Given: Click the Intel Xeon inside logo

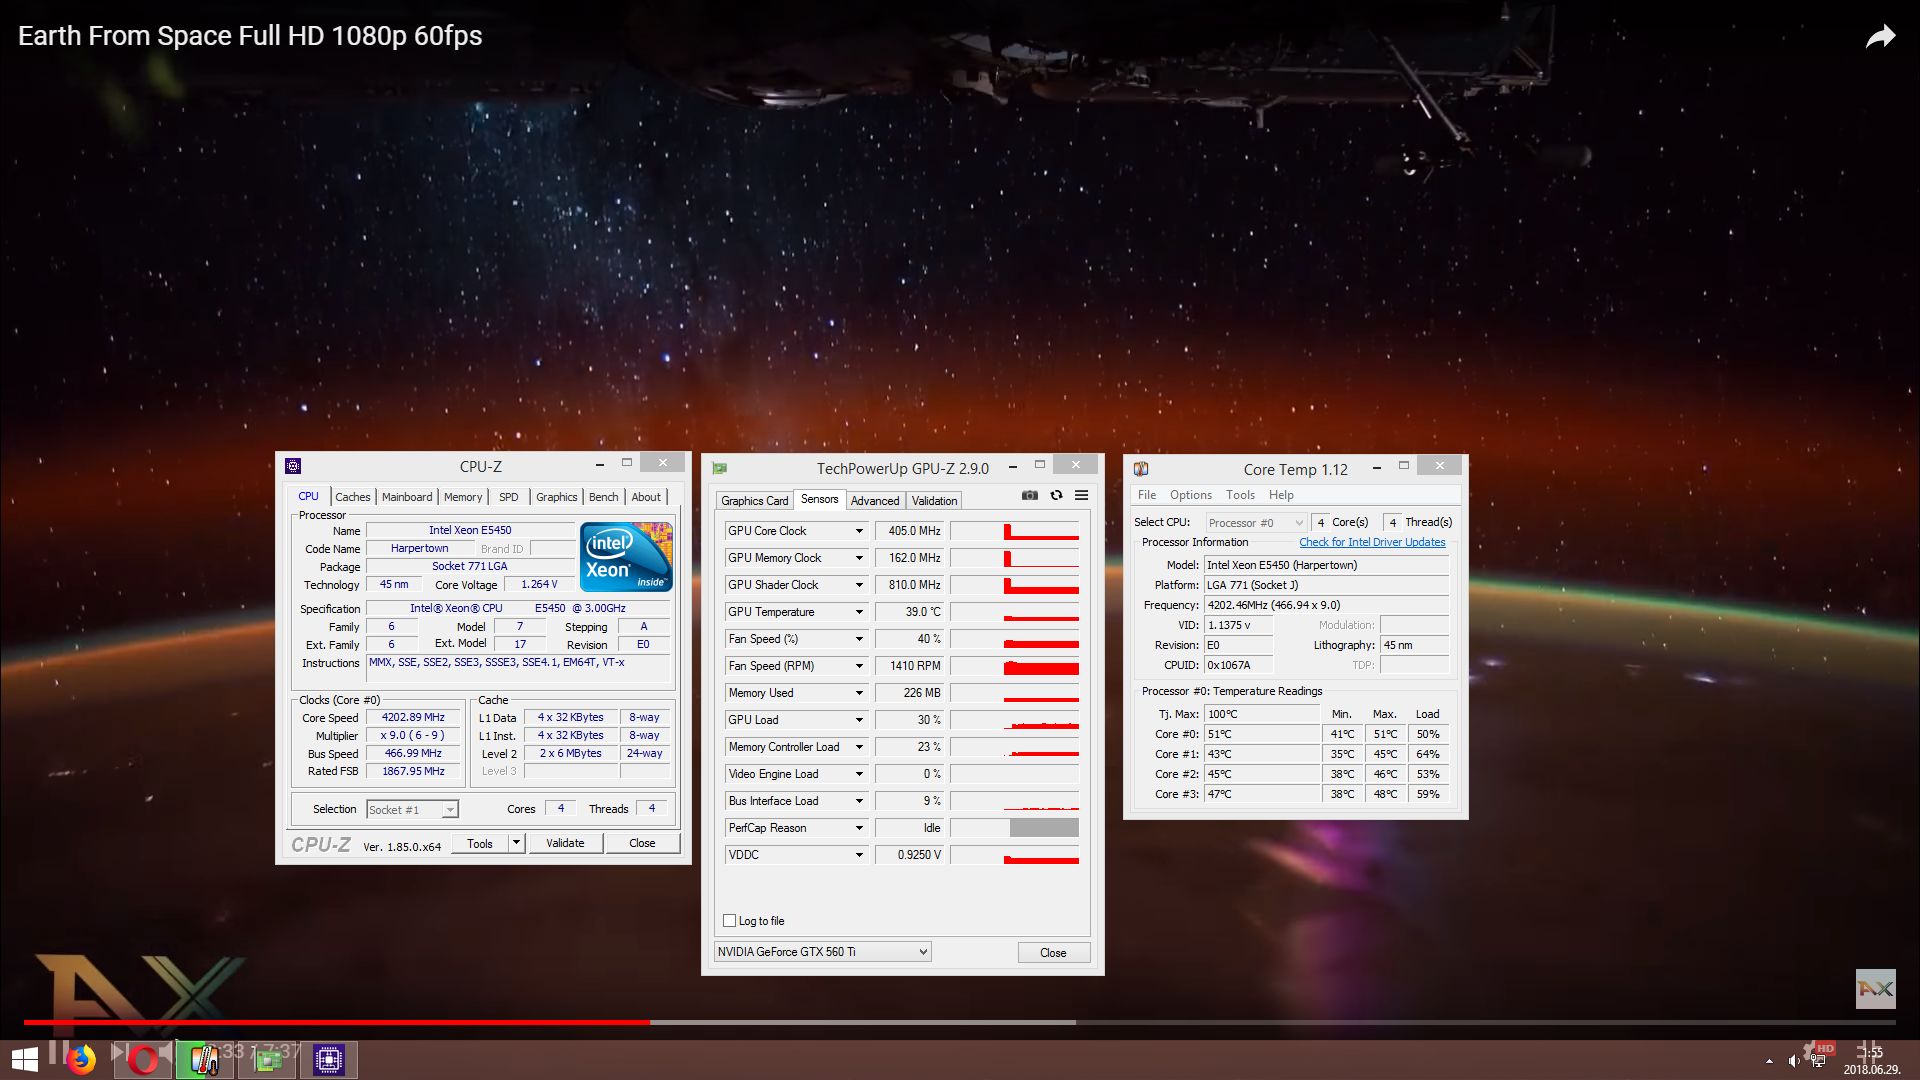Looking at the screenshot, I should (x=626, y=556).
